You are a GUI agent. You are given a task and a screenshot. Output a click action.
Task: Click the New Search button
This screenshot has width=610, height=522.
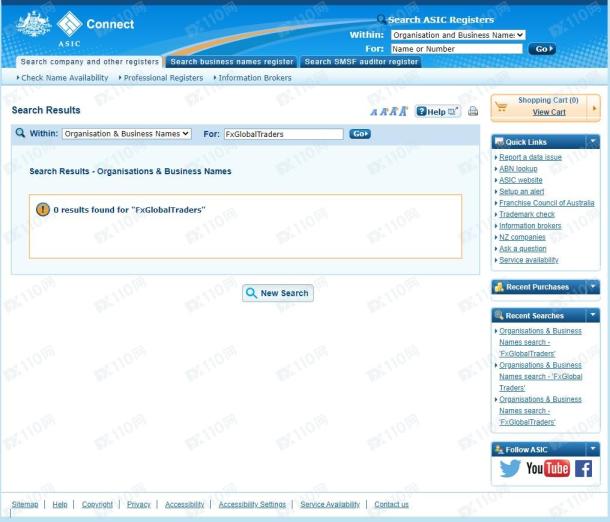[x=278, y=293]
